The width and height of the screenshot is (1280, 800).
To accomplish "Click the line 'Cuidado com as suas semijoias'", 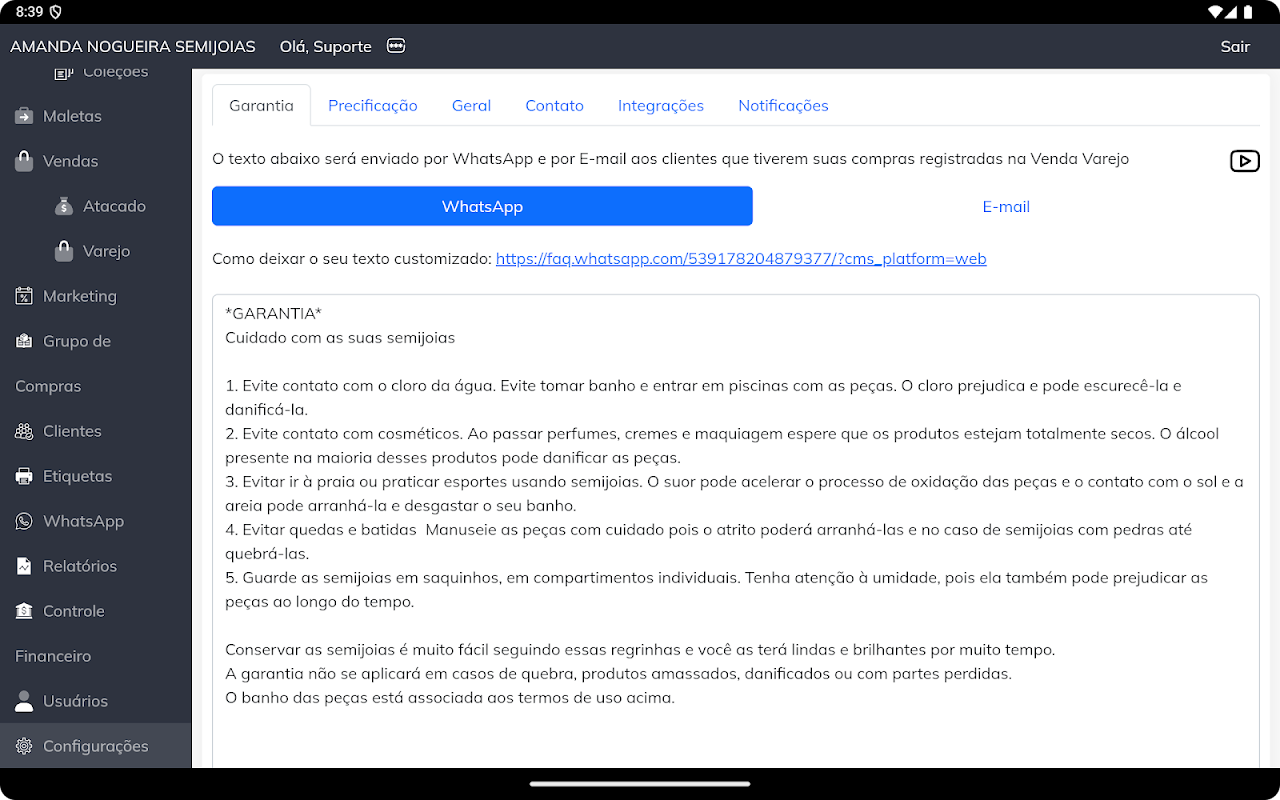I will (x=340, y=338).
